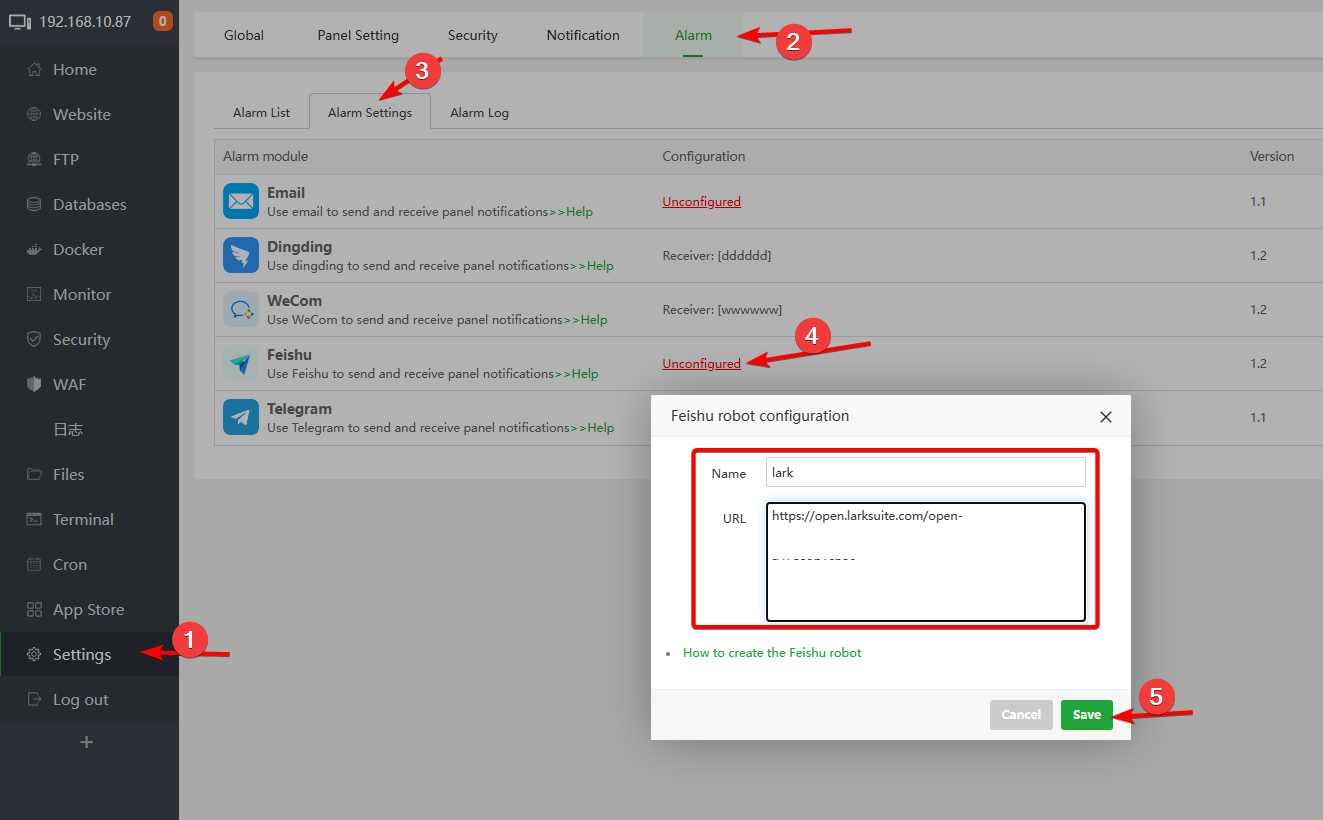Click Unconfigured link for Feishu
The image size is (1323, 820).
(702, 363)
